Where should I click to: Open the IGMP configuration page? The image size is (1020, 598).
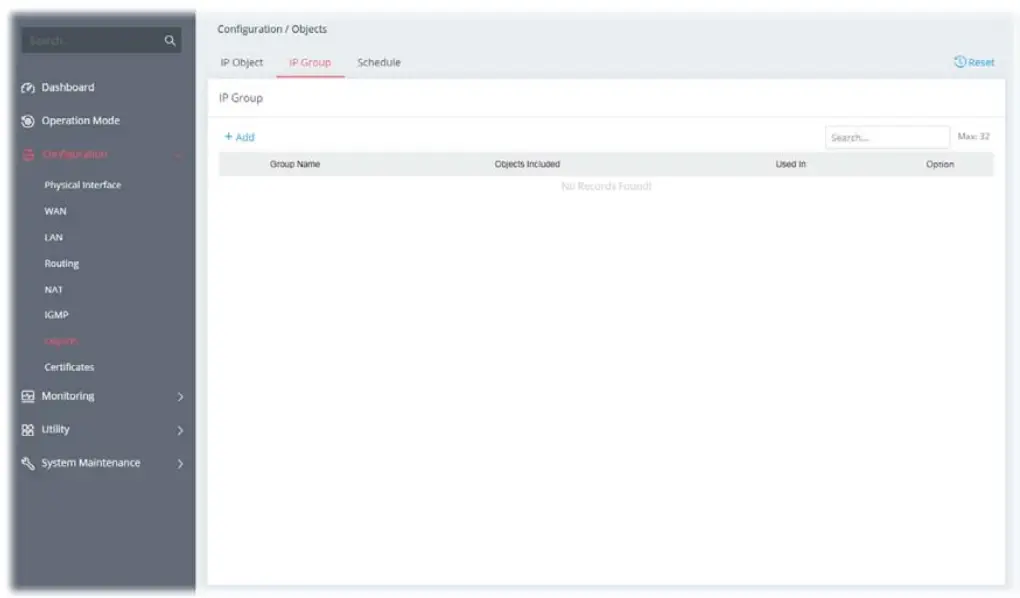56,315
